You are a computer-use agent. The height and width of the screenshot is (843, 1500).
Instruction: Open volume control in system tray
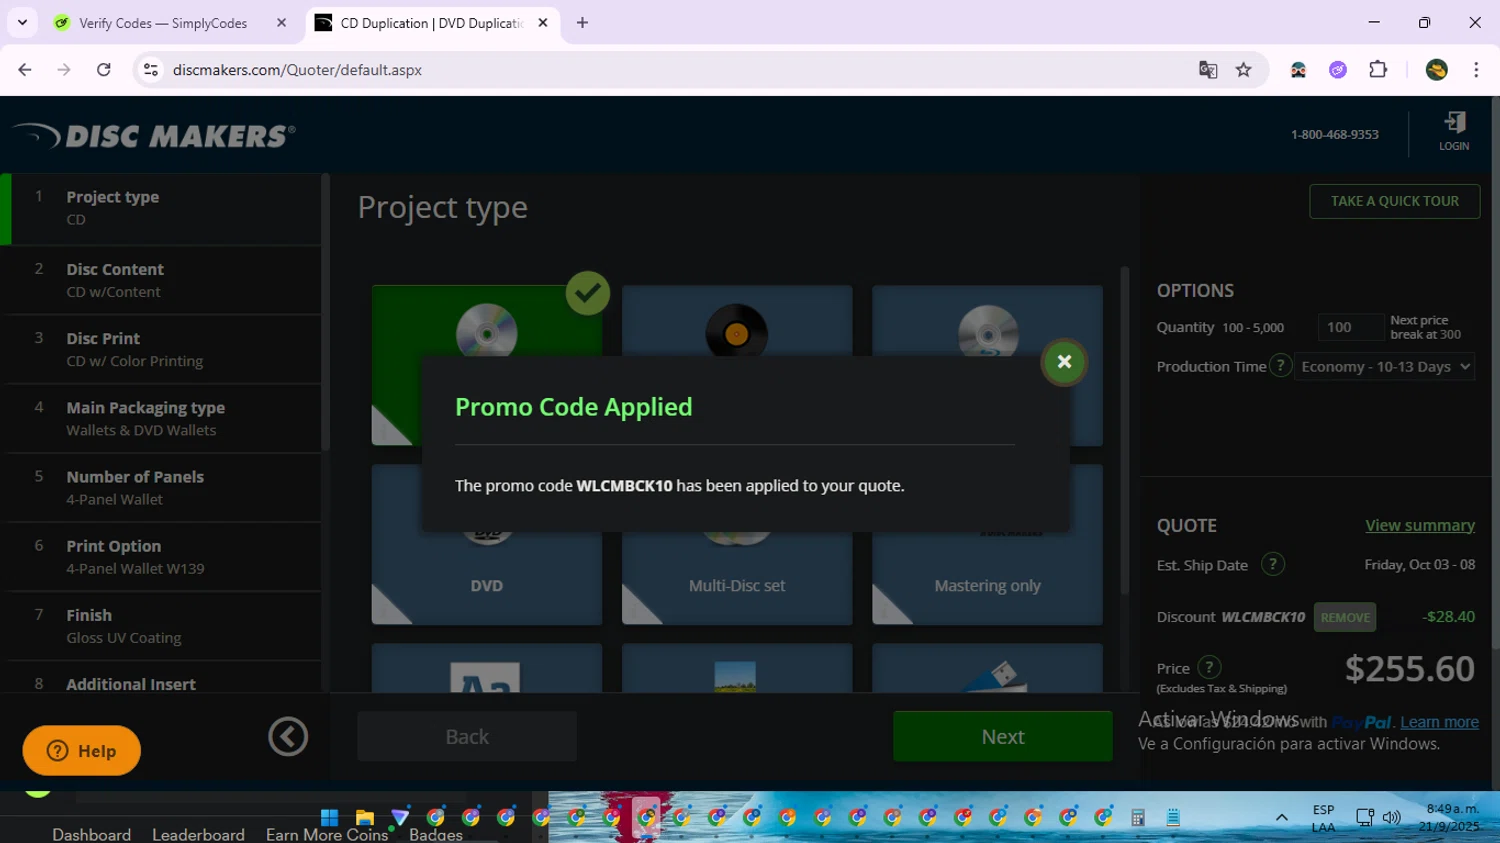(x=1391, y=818)
